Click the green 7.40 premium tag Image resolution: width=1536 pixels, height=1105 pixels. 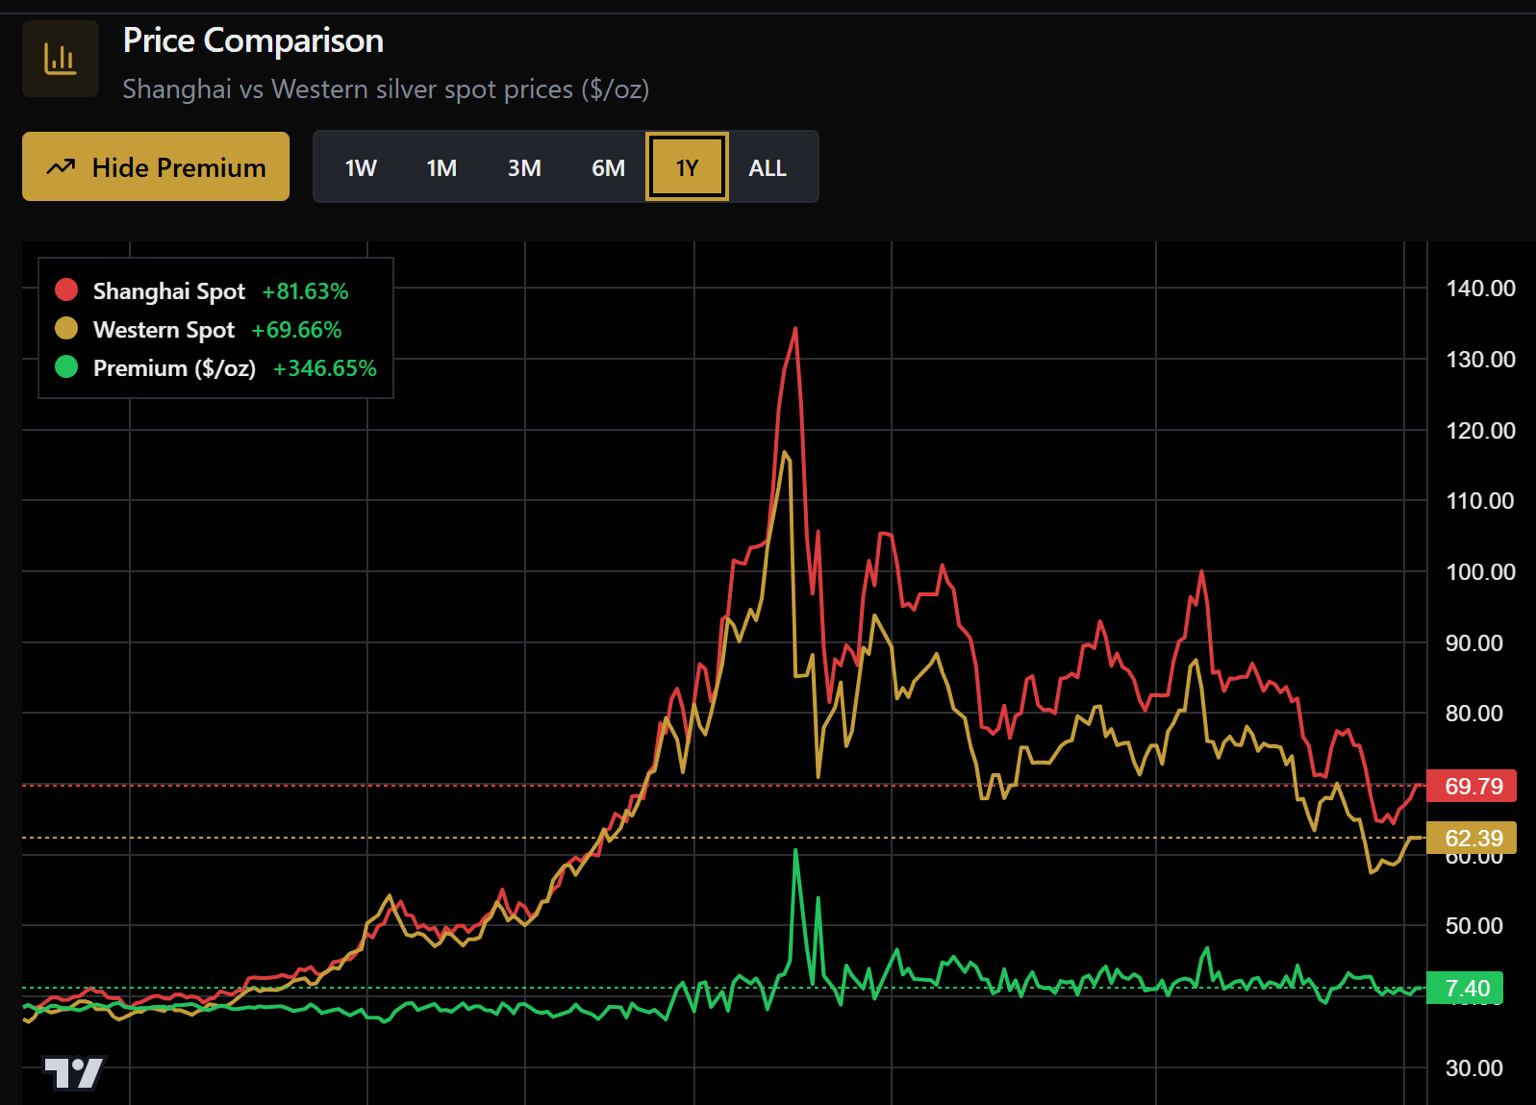coord(1467,988)
